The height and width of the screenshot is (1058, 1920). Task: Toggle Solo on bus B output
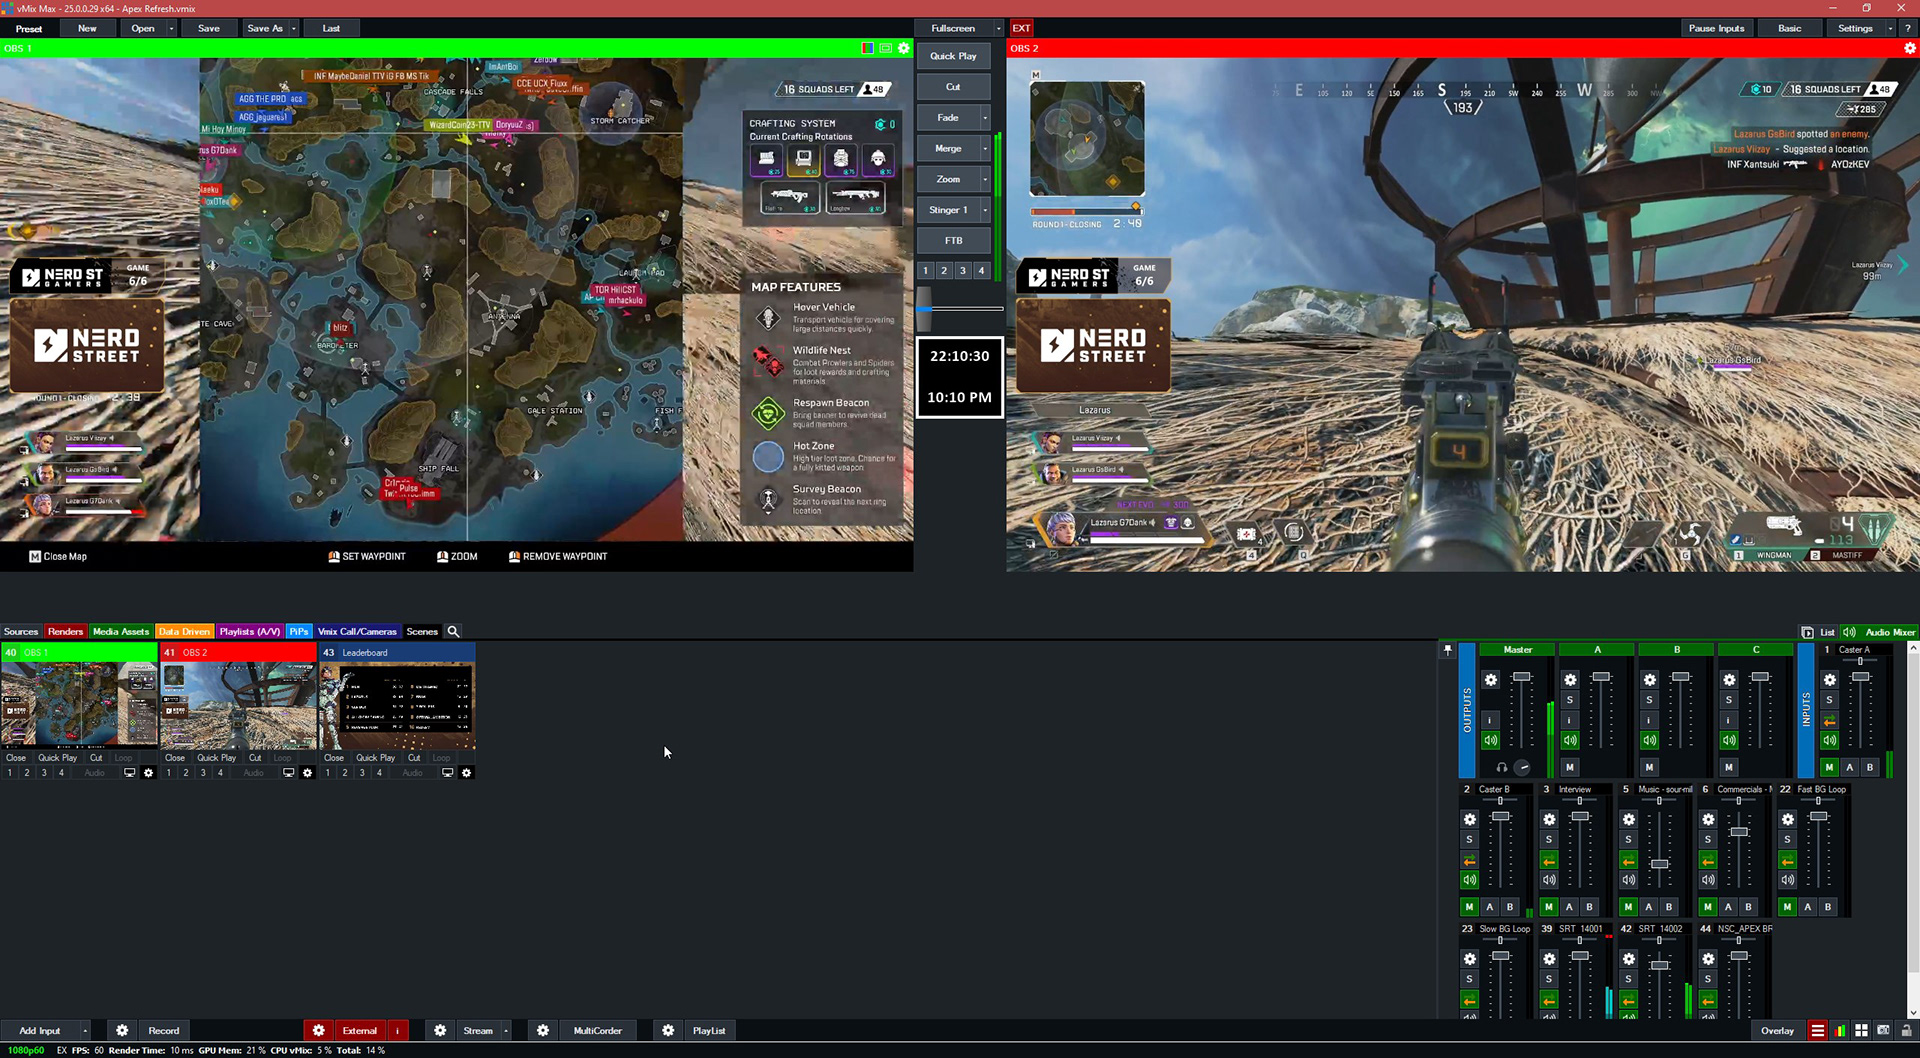pyautogui.click(x=1649, y=700)
